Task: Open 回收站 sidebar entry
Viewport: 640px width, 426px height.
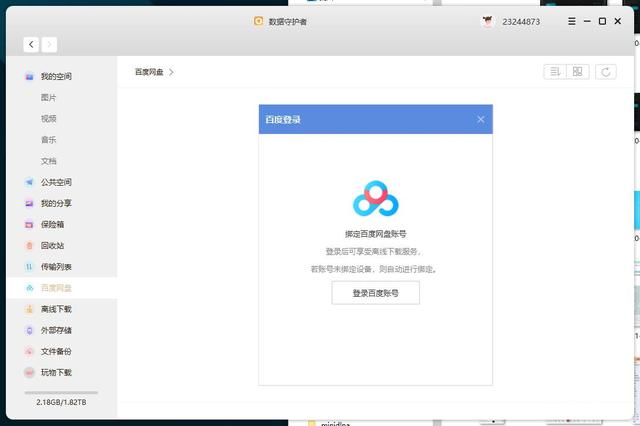Action: pos(52,246)
